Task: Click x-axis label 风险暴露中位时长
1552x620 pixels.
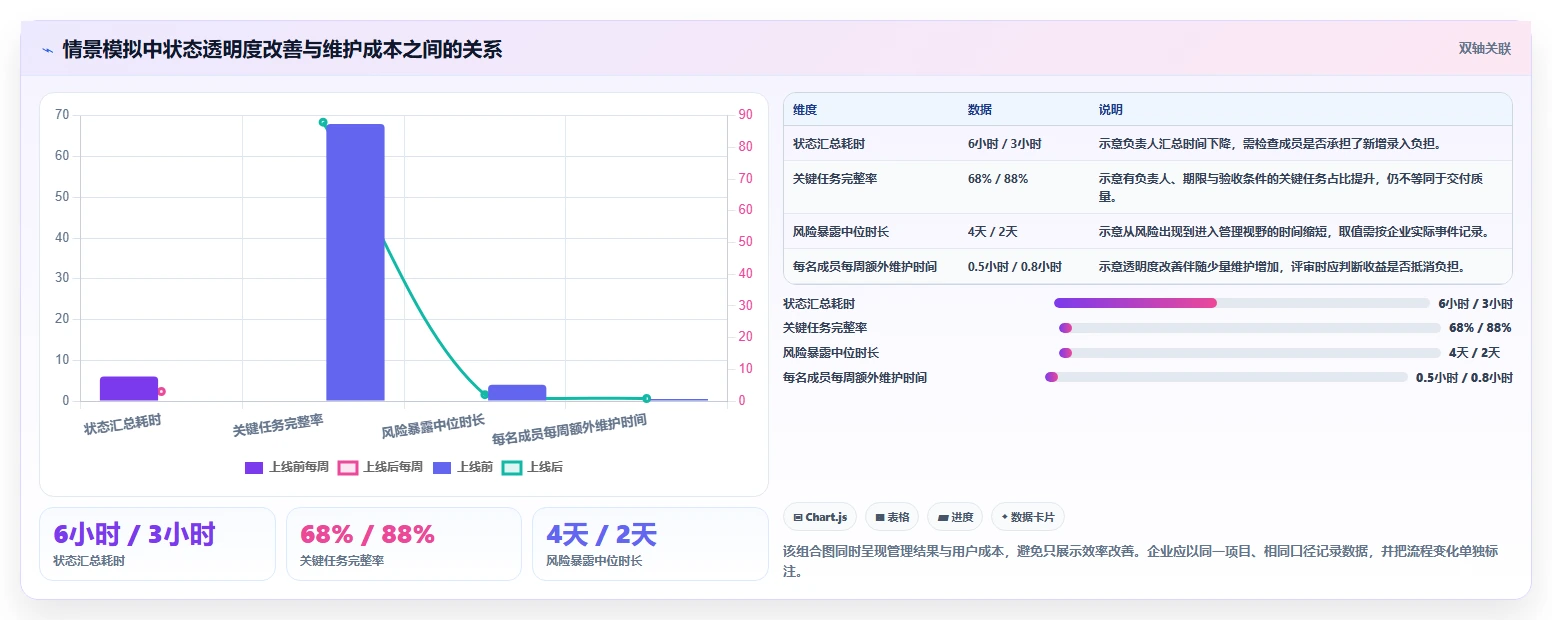Action: pos(433,426)
